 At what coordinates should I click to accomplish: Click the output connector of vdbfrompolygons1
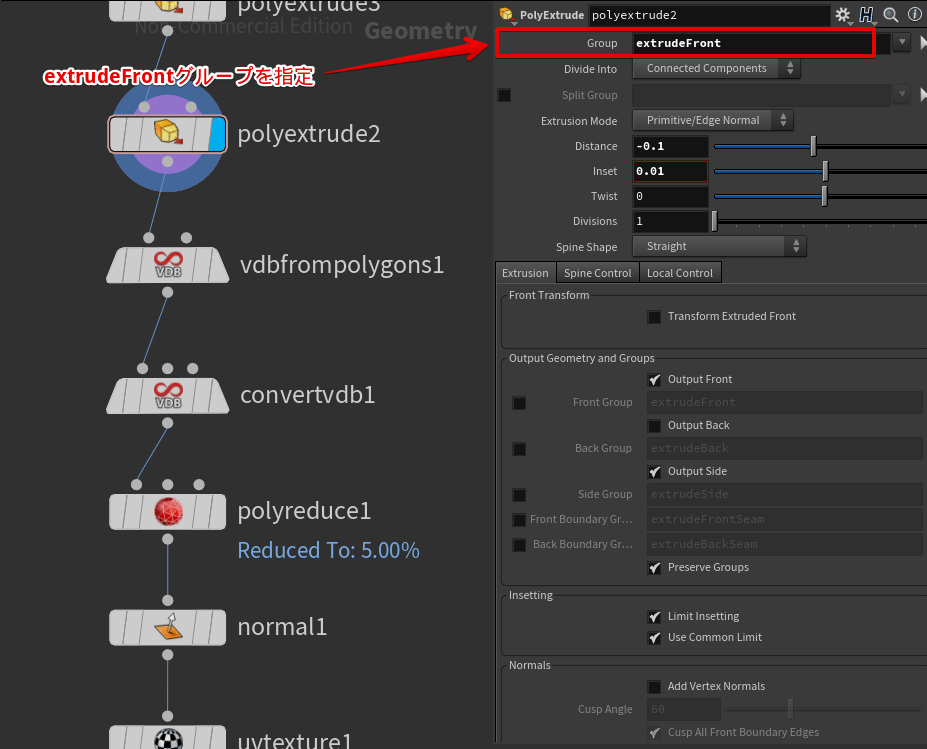168,292
